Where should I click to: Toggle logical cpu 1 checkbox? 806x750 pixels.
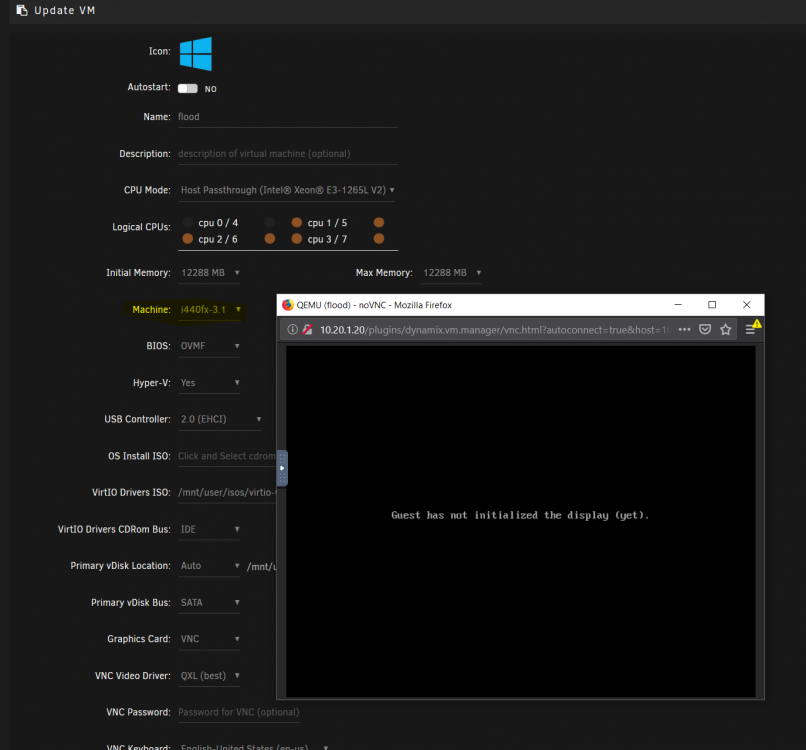[297, 223]
